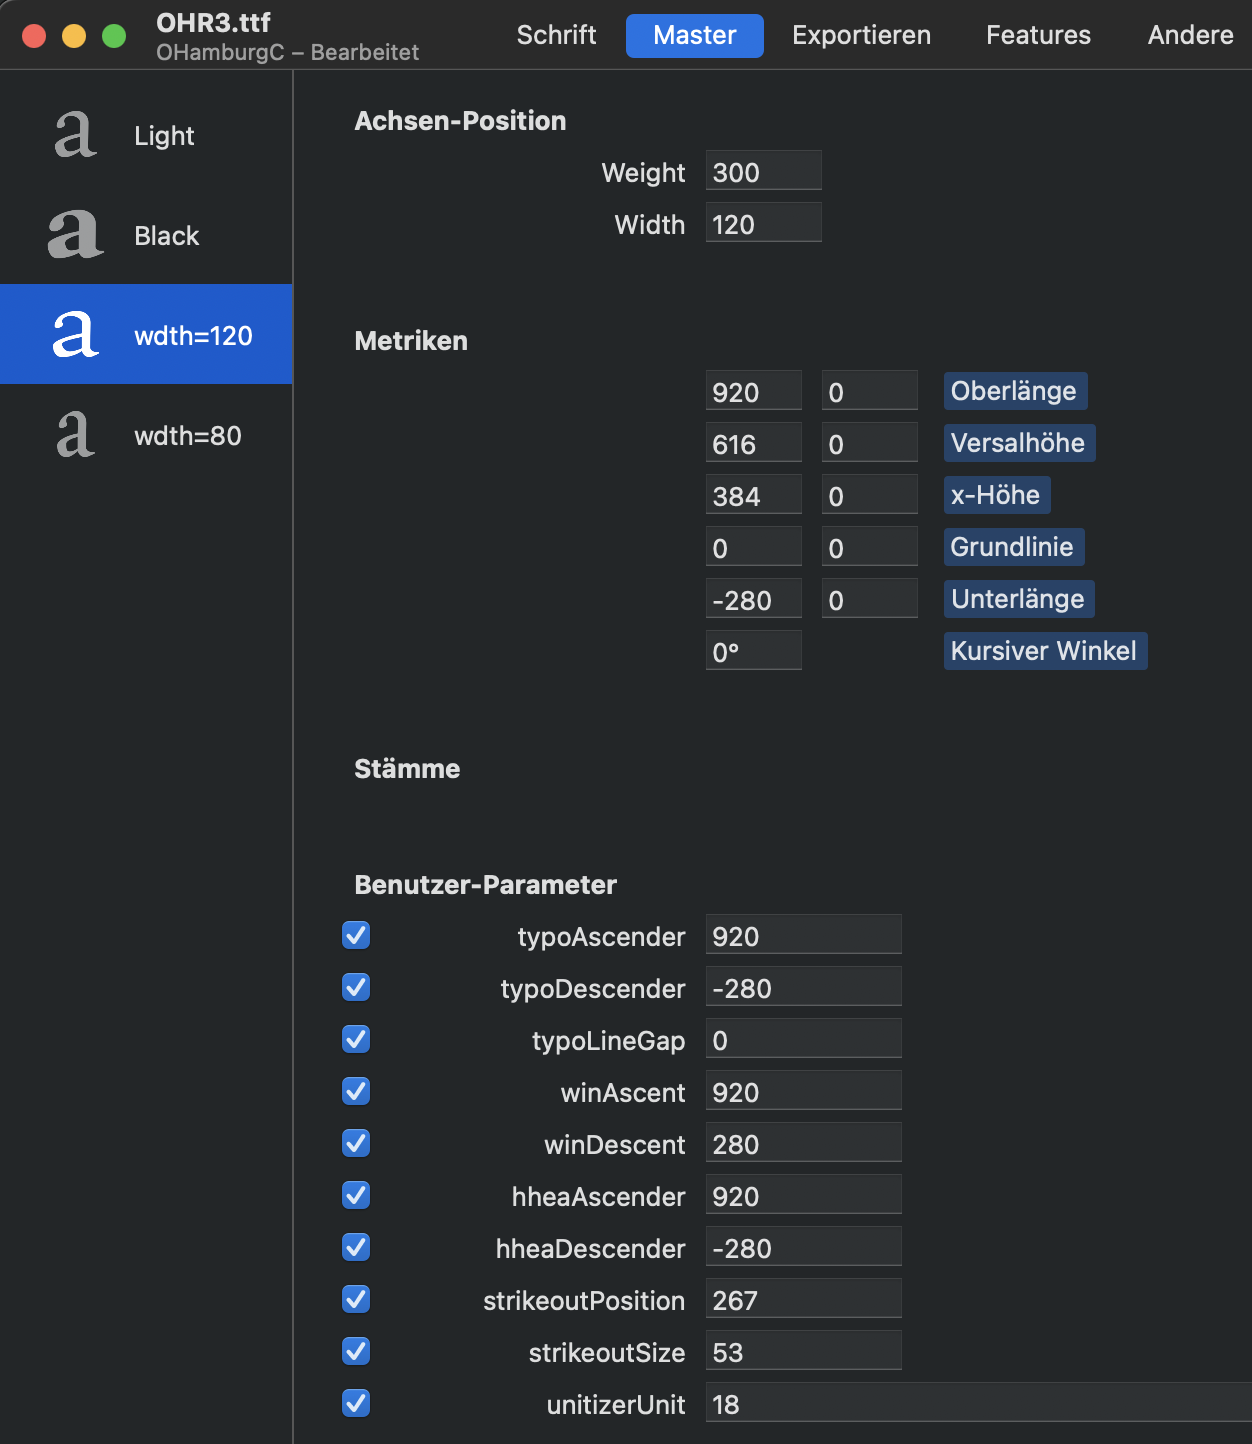
Task: Disable the winDescent parameter checkbox
Action: [356, 1143]
